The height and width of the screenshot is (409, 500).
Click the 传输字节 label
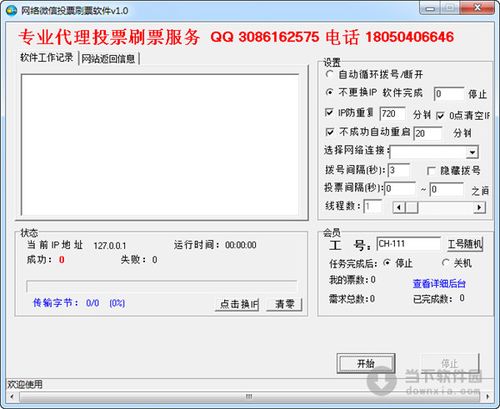tap(55, 303)
